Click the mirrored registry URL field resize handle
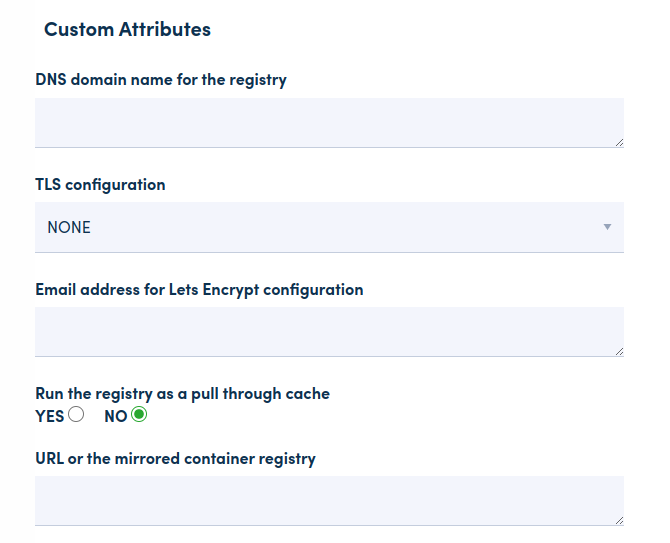 click(619, 521)
